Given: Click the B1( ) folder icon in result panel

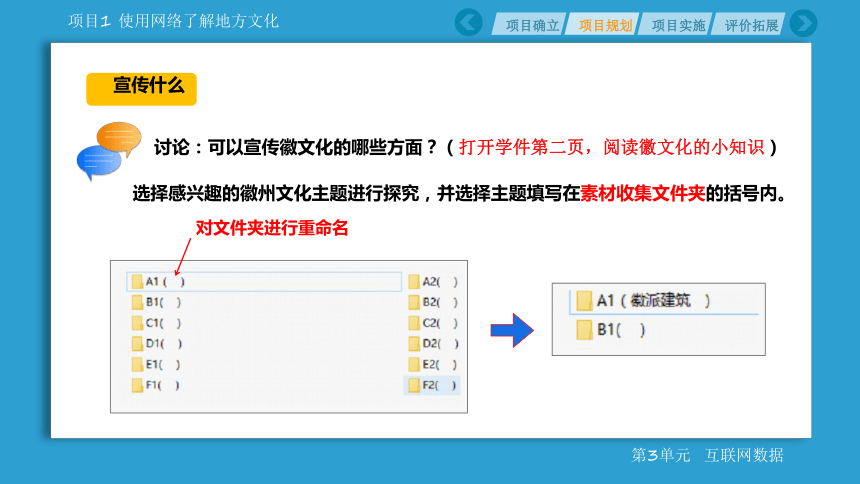Looking at the screenshot, I should point(584,330).
